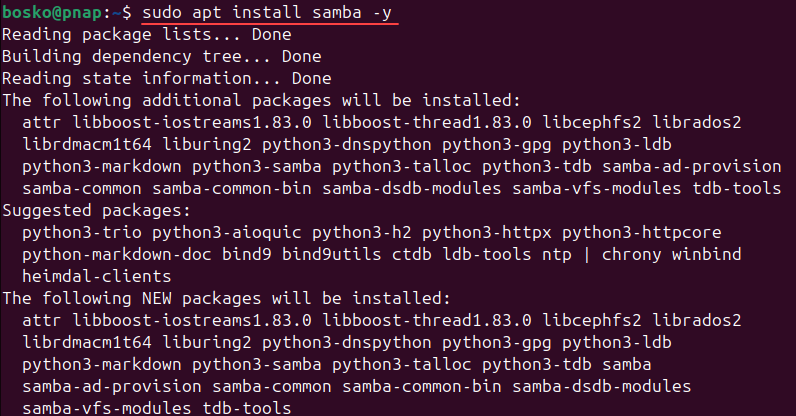Click the tdb-tools text in the additional packages list
The image size is (796, 416).
[x=737, y=188]
